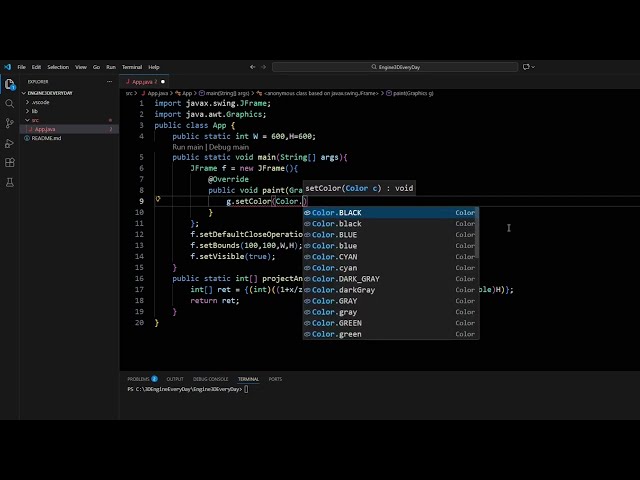Click Debug main code lens
640x480 pixels.
pos(229,147)
